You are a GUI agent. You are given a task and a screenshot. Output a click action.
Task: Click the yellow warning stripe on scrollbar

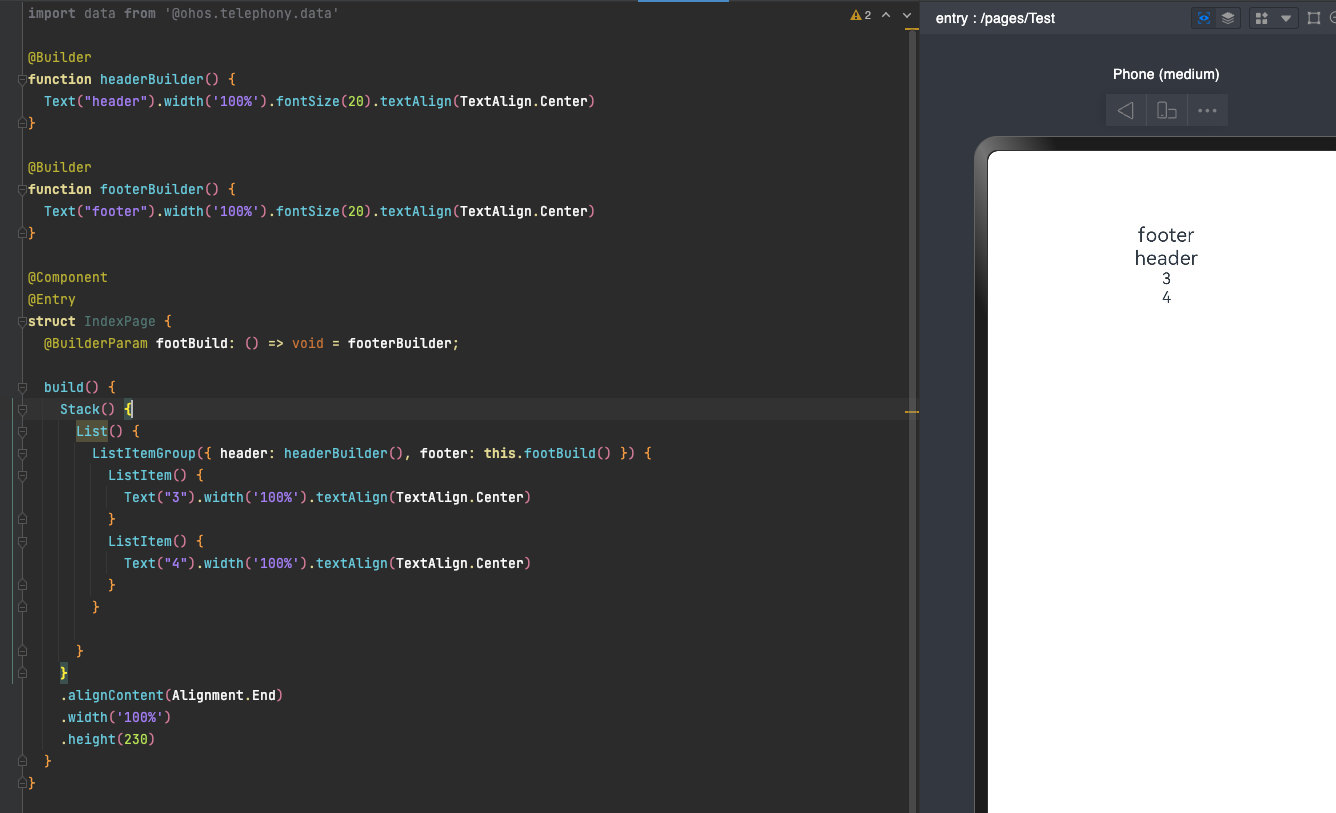tap(911, 411)
